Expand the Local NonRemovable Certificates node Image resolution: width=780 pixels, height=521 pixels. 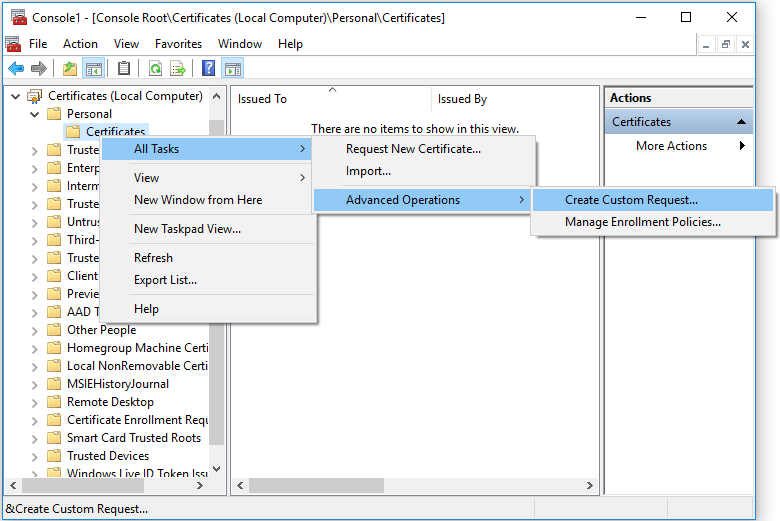coord(34,366)
